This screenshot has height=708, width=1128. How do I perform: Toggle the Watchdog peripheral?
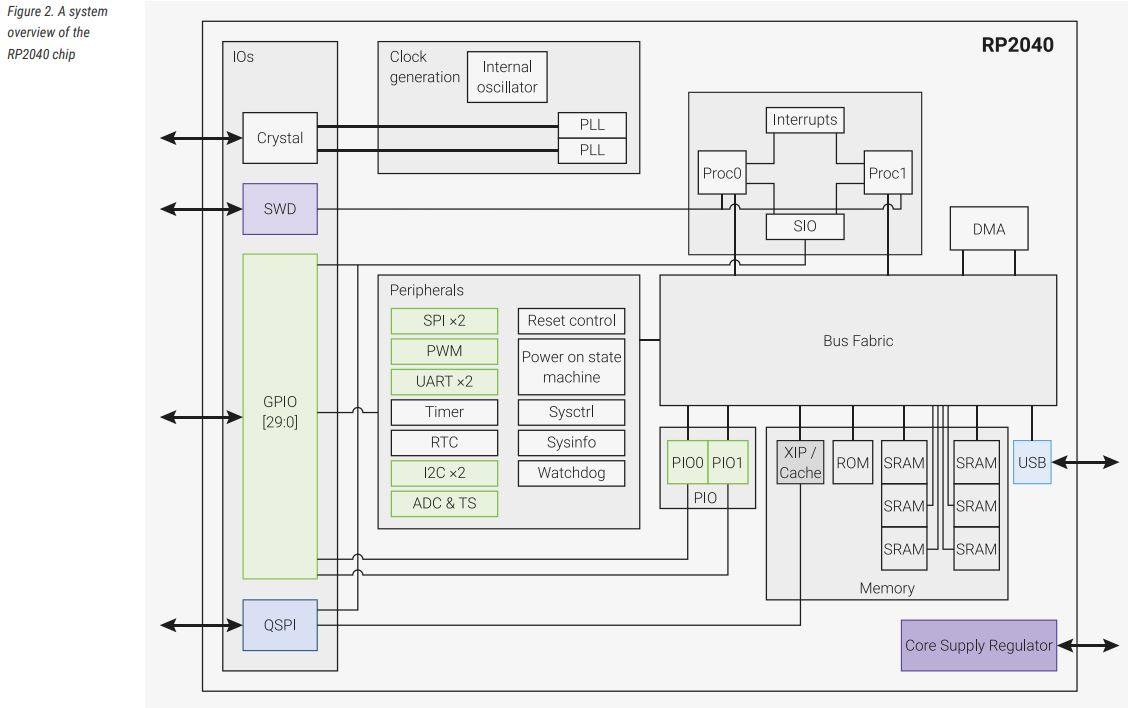(571, 473)
